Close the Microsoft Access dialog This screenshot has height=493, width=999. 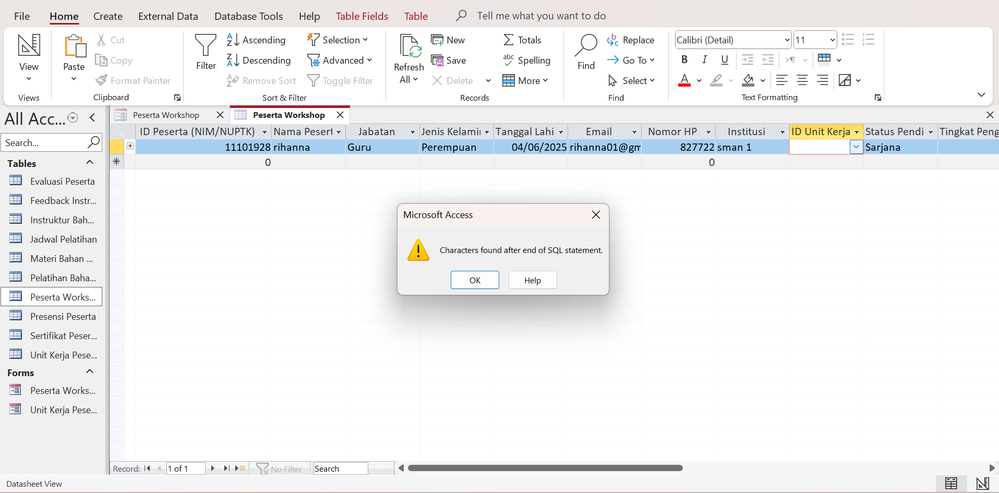point(596,215)
